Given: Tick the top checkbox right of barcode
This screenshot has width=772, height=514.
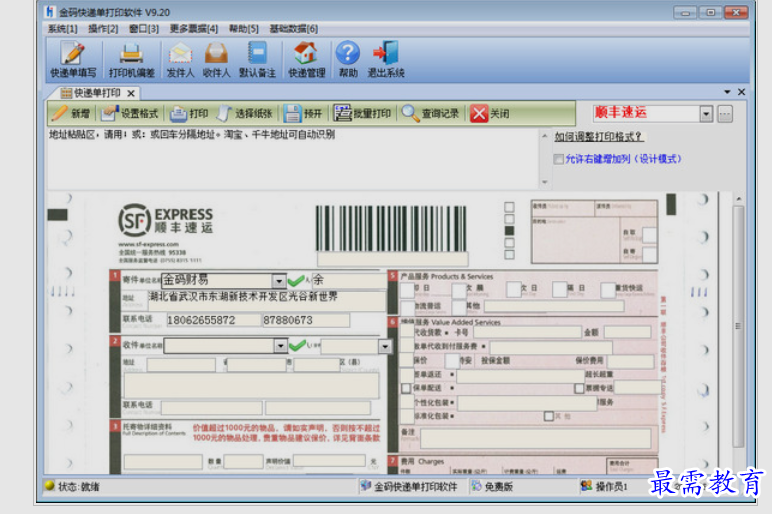Looking at the screenshot, I should tap(509, 207).
